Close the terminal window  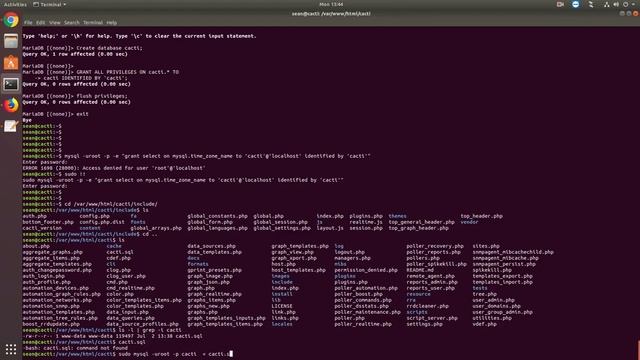(x=636, y=13)
